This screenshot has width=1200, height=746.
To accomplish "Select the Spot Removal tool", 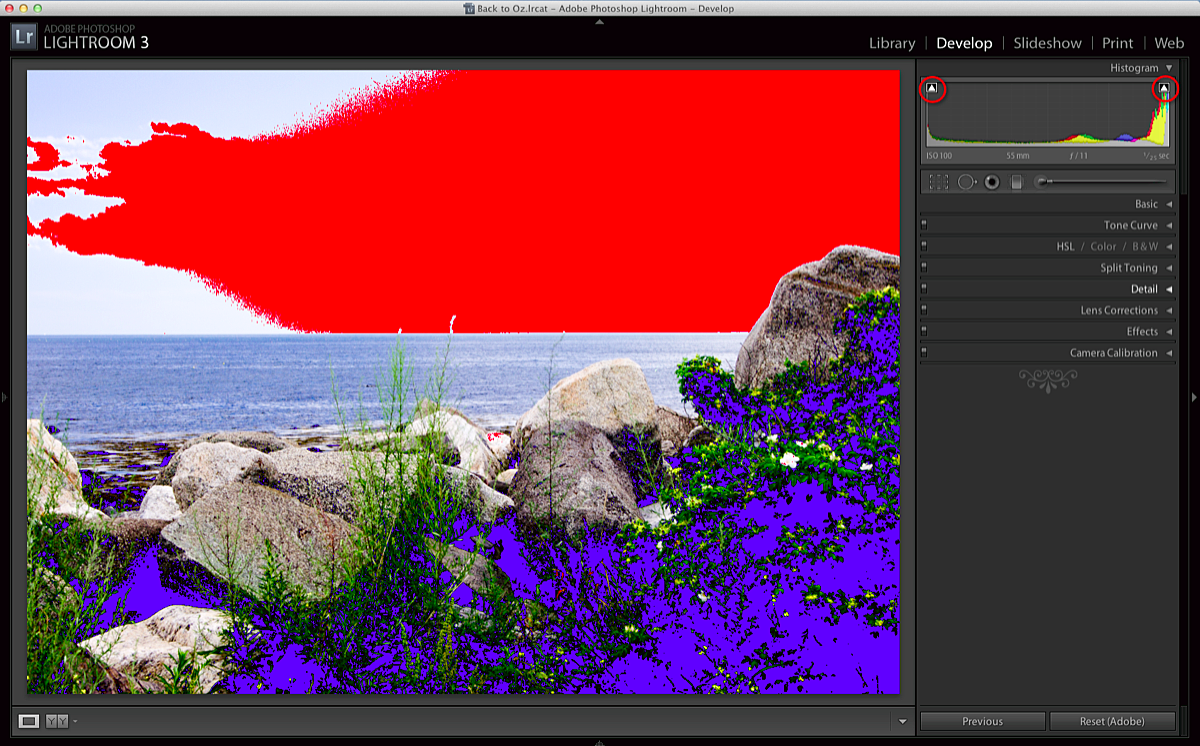I will point(966,182).
